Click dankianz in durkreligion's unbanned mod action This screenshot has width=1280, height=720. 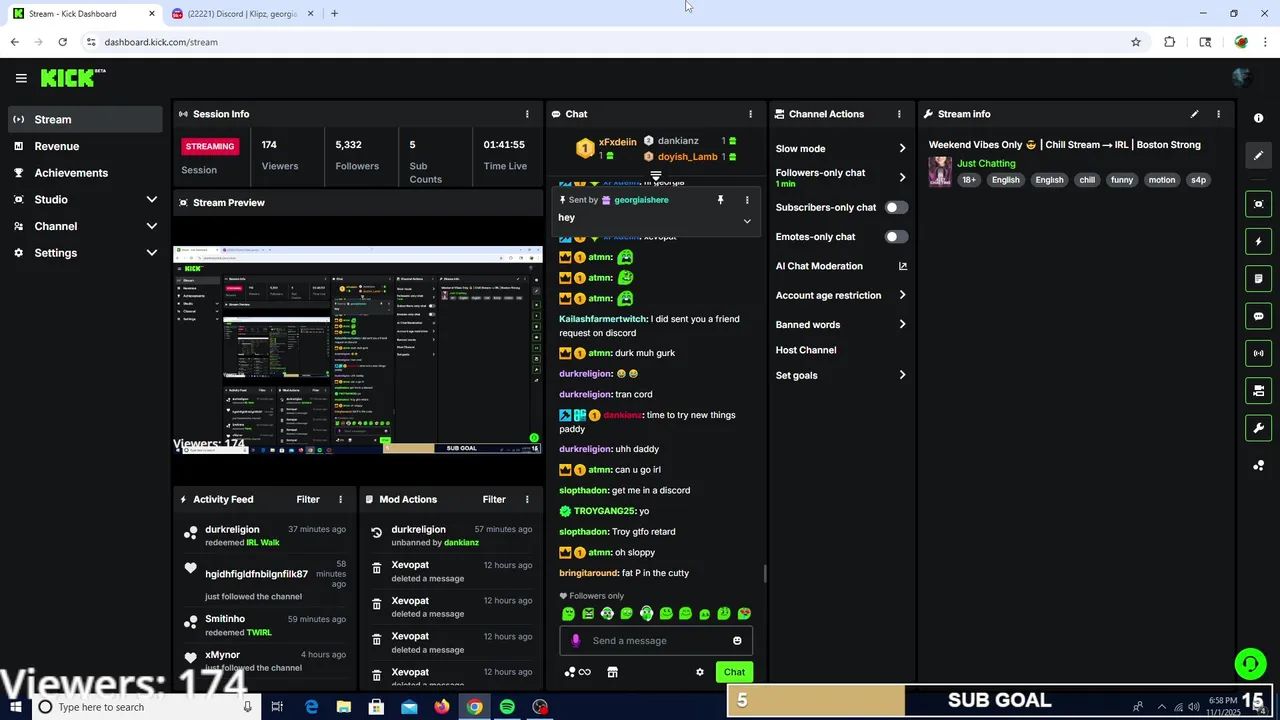(461, 542)
